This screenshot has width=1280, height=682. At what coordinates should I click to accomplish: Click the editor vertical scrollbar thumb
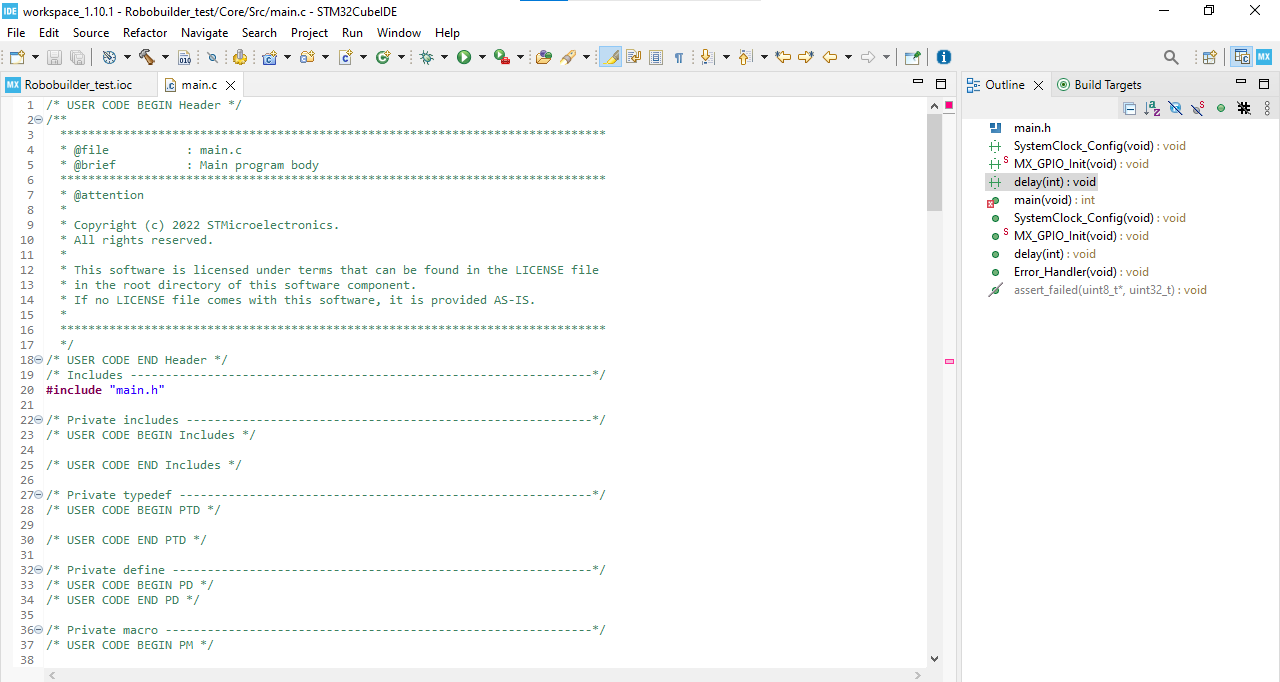[935, 162]
